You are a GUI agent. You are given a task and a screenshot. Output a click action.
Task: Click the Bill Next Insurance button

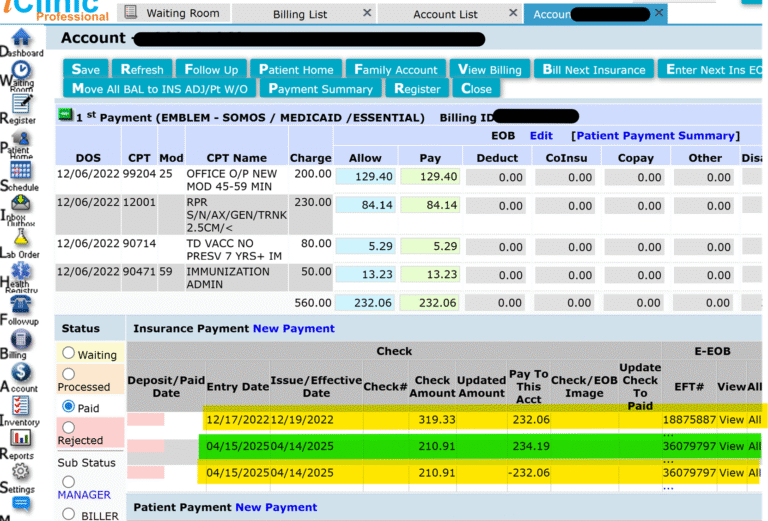pos(594,69)
